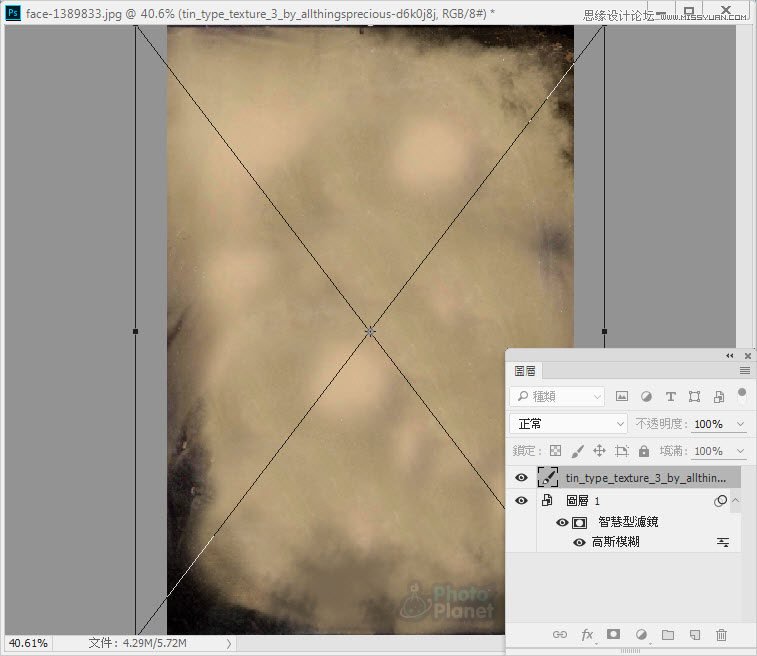Lock transparent pixels icon
The image size is (757, 656).
556,451
